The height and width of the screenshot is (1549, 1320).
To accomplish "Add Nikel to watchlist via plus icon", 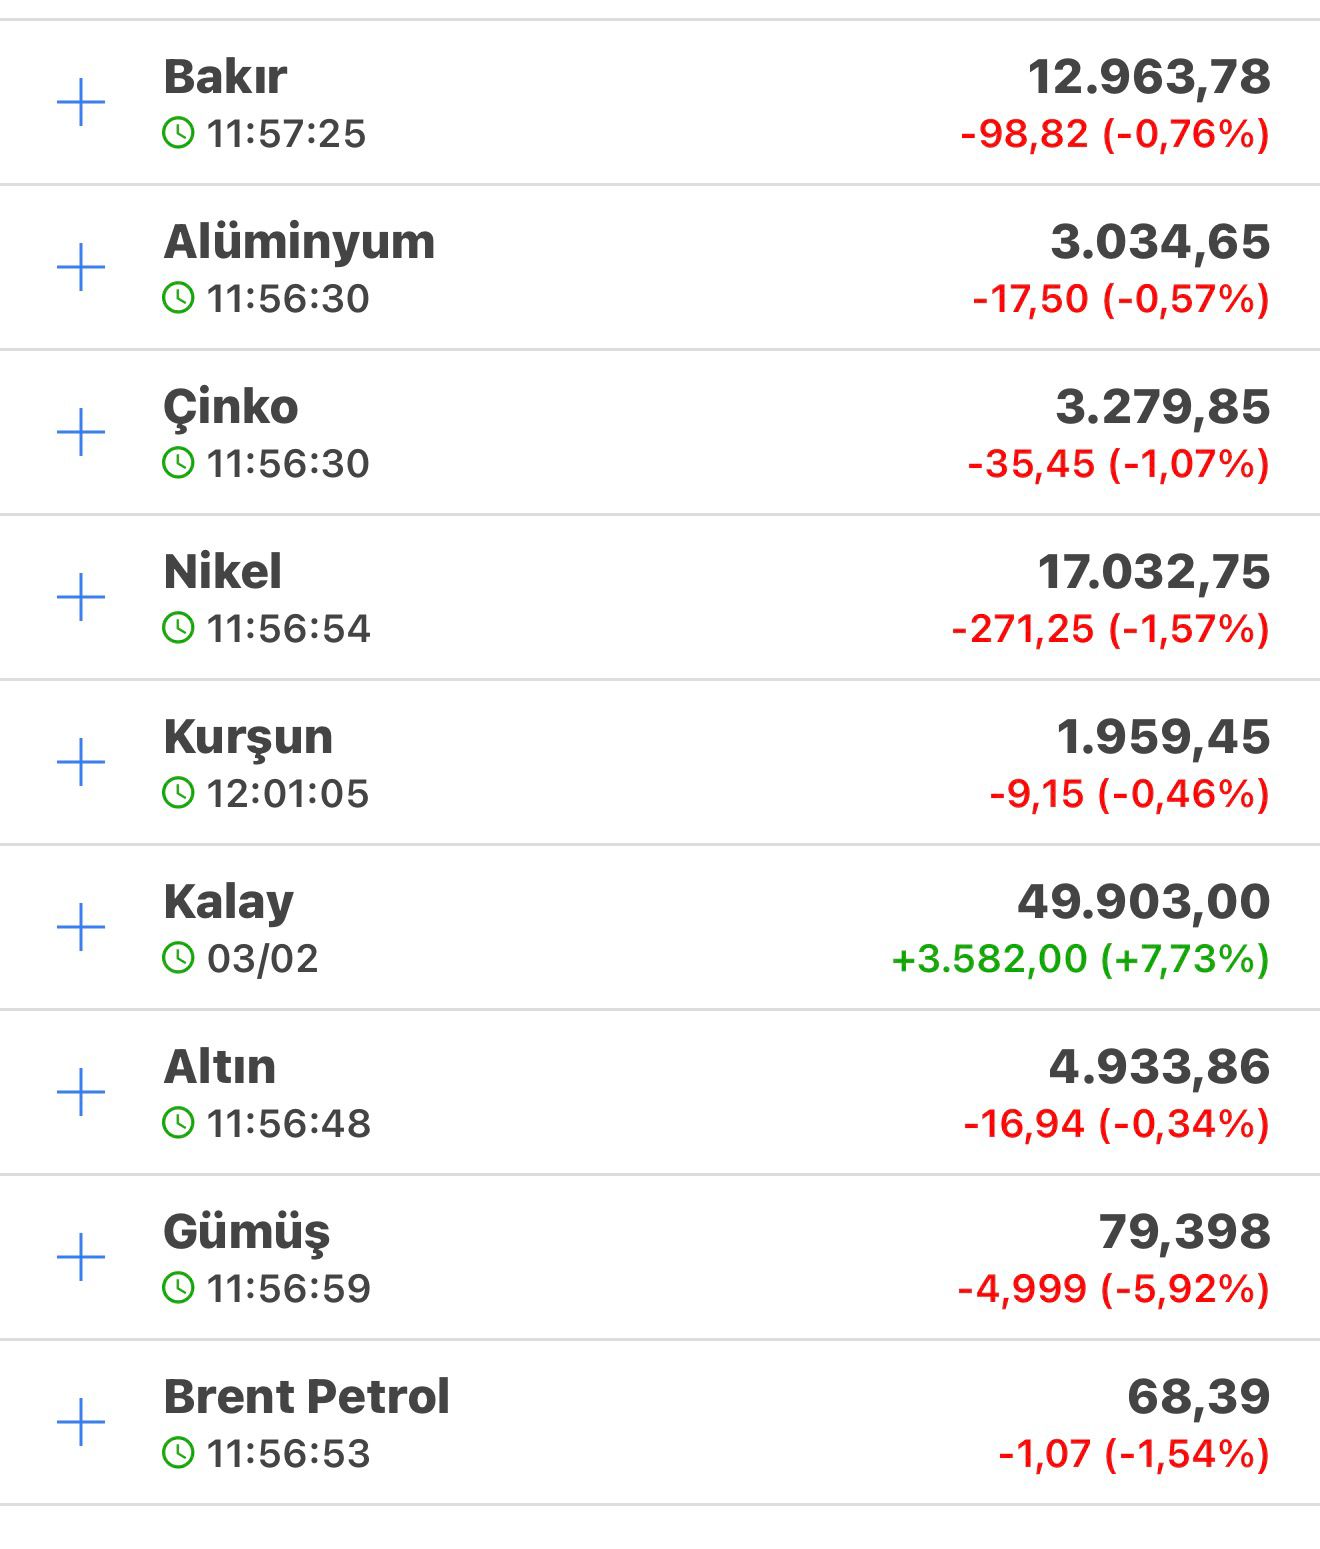I will [81, 598].
